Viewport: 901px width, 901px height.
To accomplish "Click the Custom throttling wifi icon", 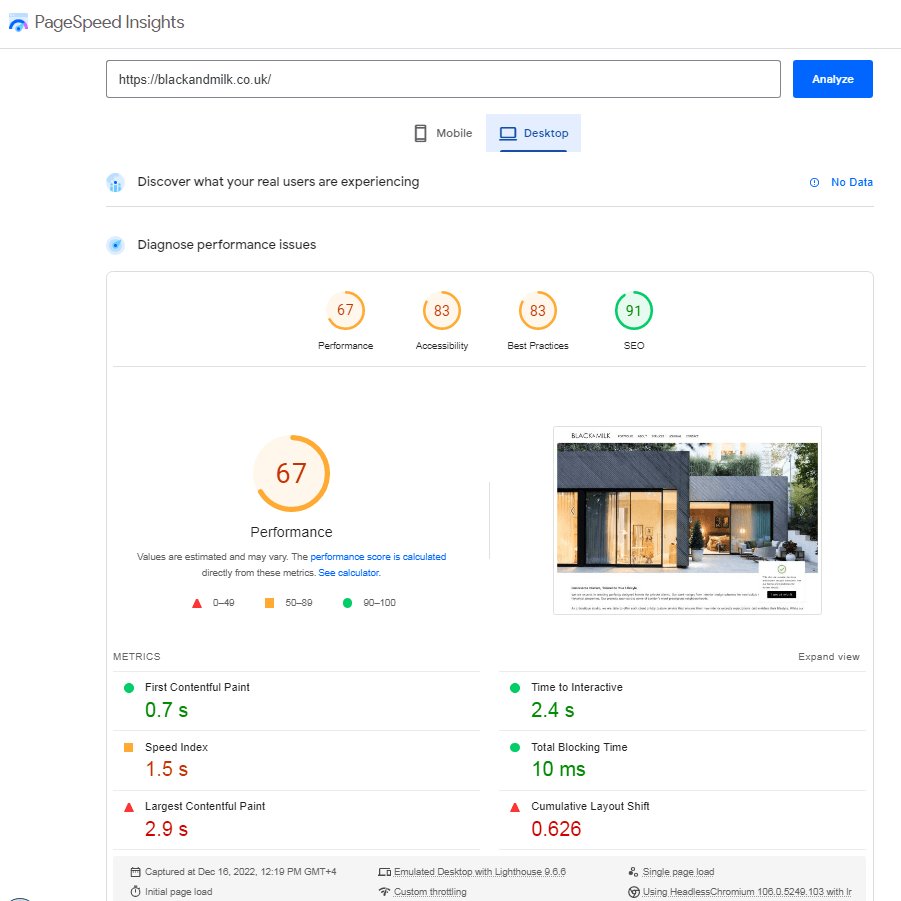I will [x=384, y=891].
